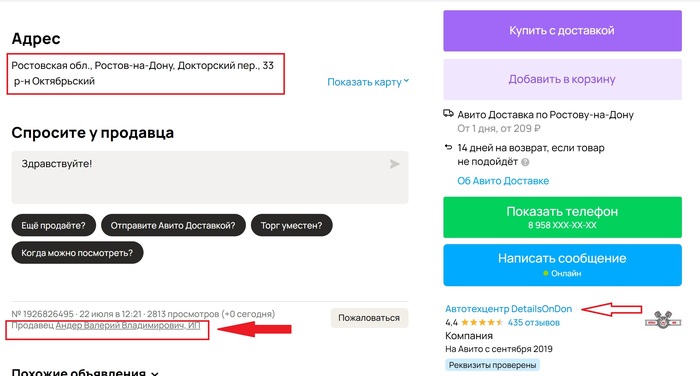Click the Написать сообщение button
Image resolution: width=700 pixels, height=376 pixels.
(x=562, y=265)
